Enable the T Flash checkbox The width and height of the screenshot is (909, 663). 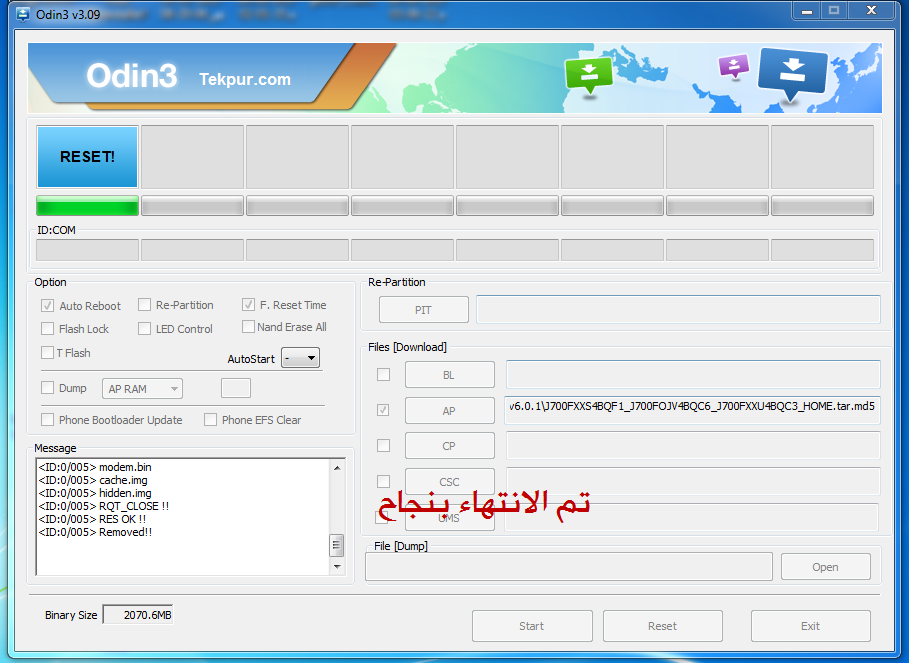[48, 352]
